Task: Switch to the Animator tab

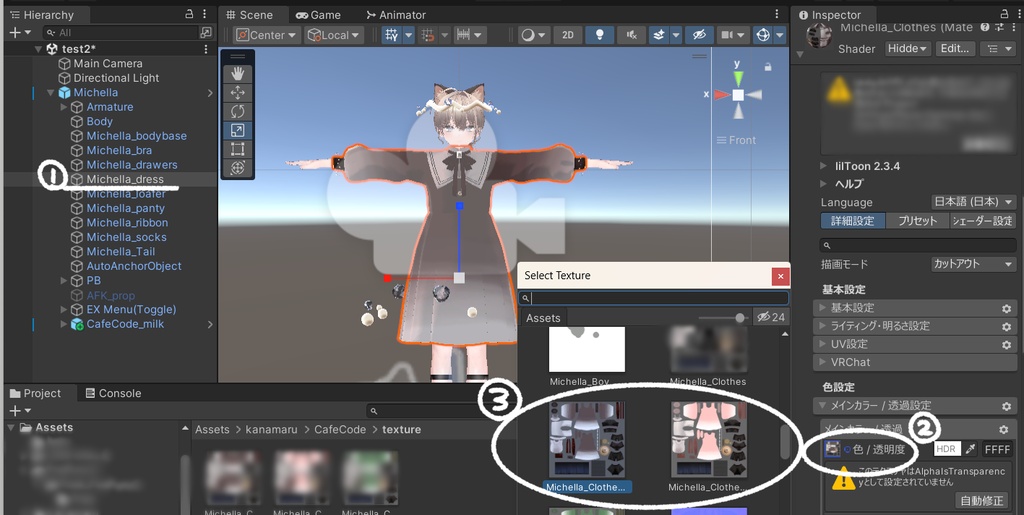Action: click(396, 14)
